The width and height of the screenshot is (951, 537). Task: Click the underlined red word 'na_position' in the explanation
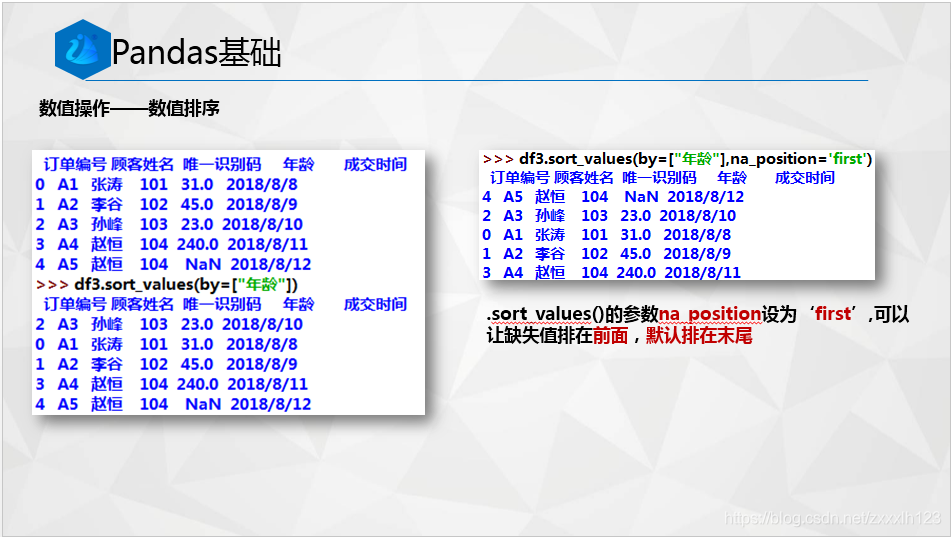pyautogui.click(x=710, y=314)
